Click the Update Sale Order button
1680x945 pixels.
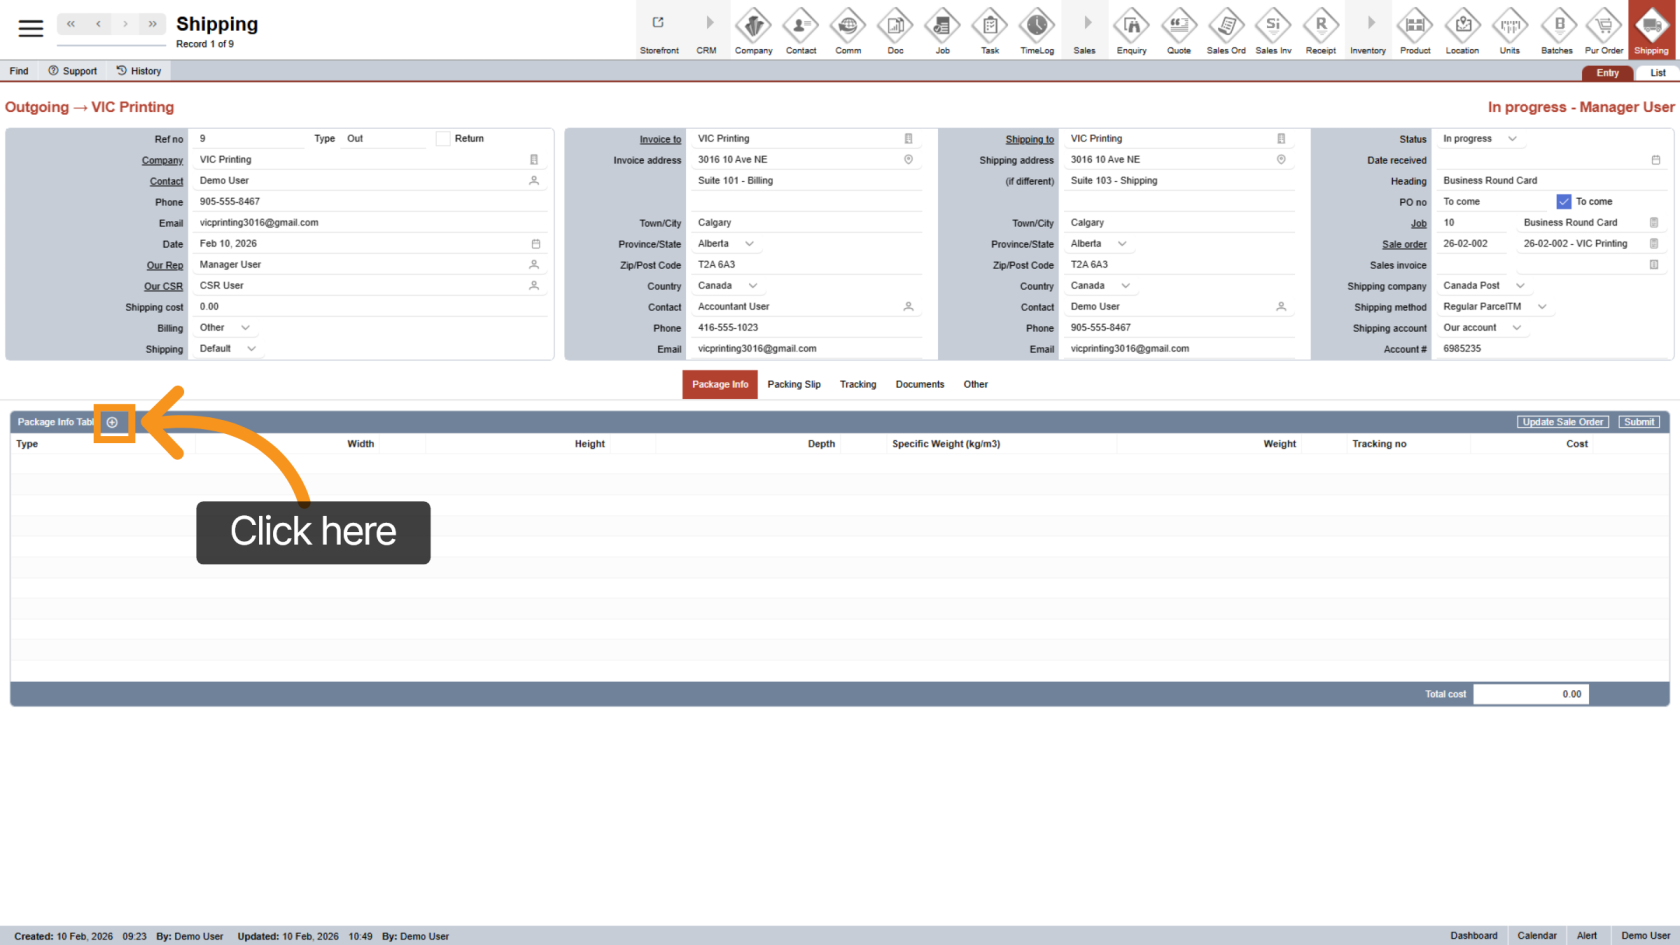1562,422
